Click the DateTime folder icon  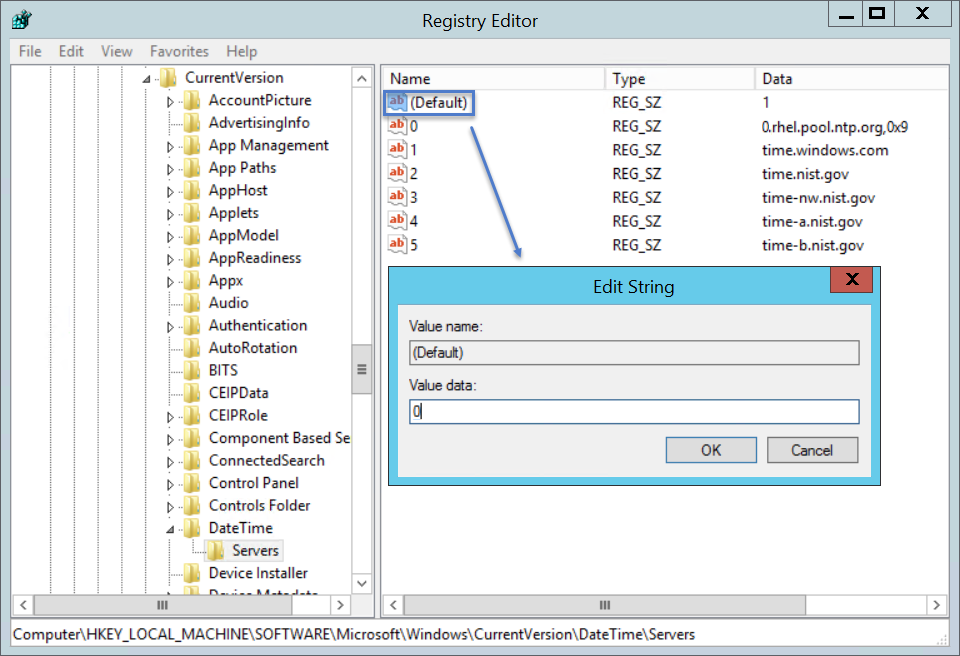[x=194, y=527]
